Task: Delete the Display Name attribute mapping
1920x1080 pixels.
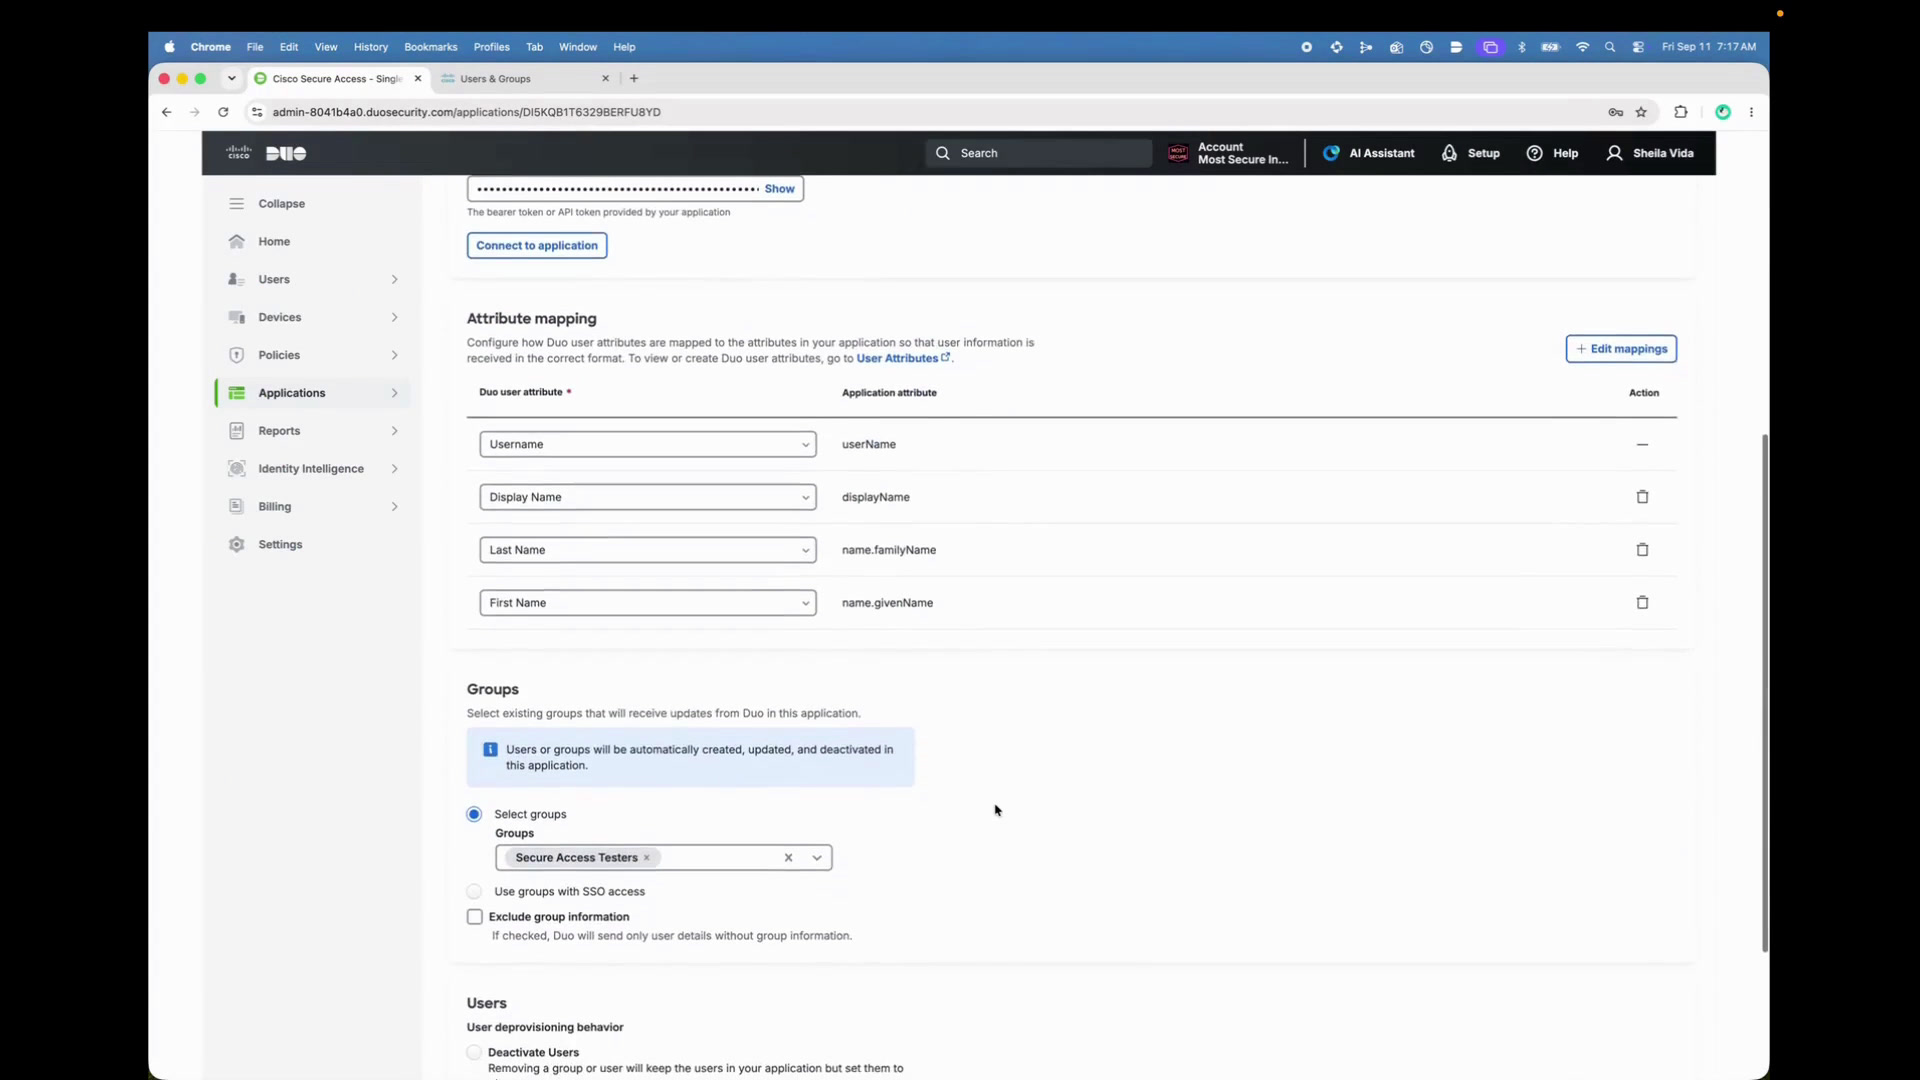Action: [1642, 497]
